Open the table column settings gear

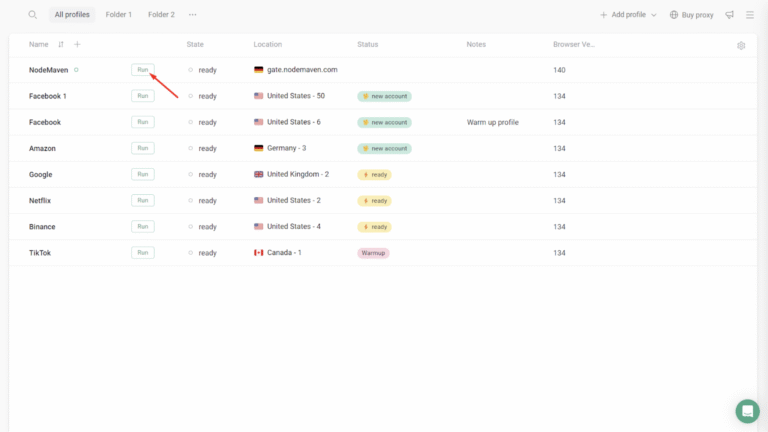click(x=741, y=45)
